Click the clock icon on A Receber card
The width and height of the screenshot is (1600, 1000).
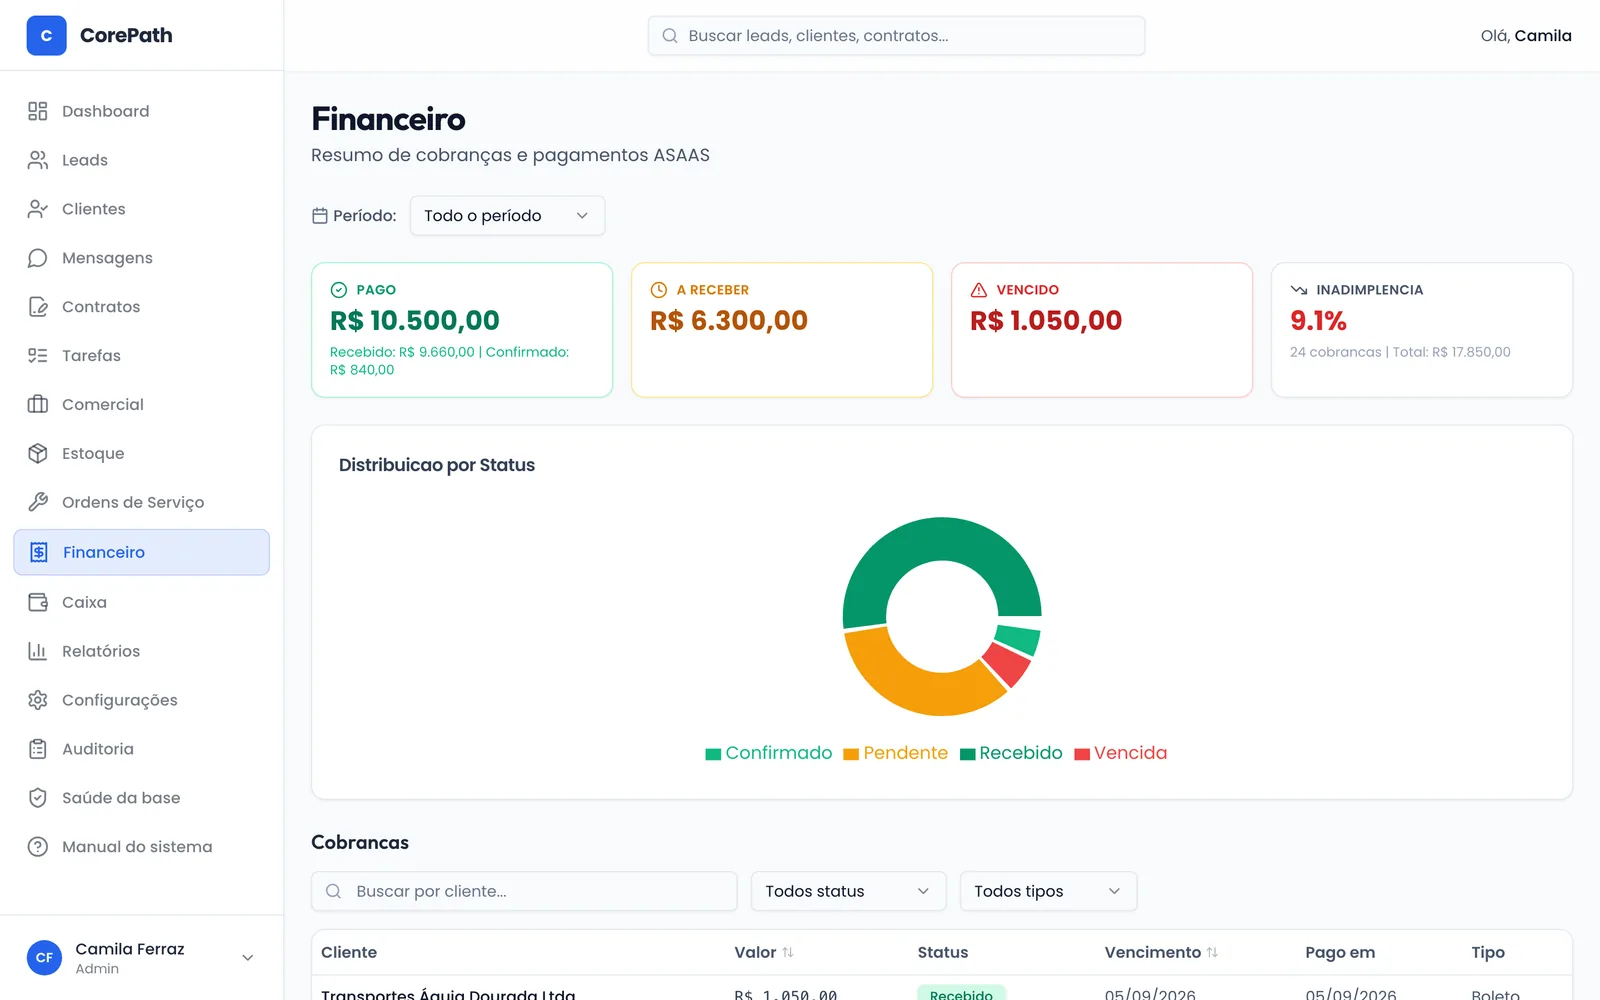pyautogui.click(x=659, y=290)
